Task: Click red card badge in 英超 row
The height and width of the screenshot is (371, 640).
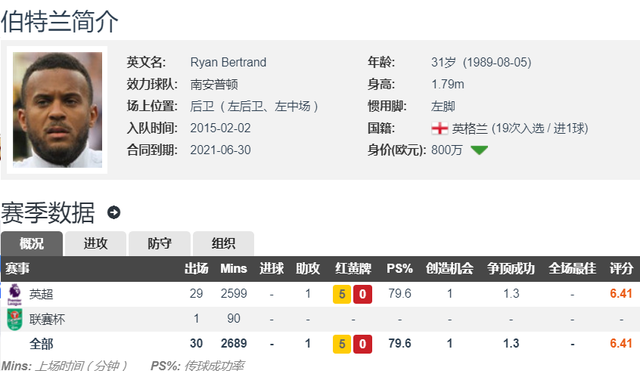Action: coord(362,294)
